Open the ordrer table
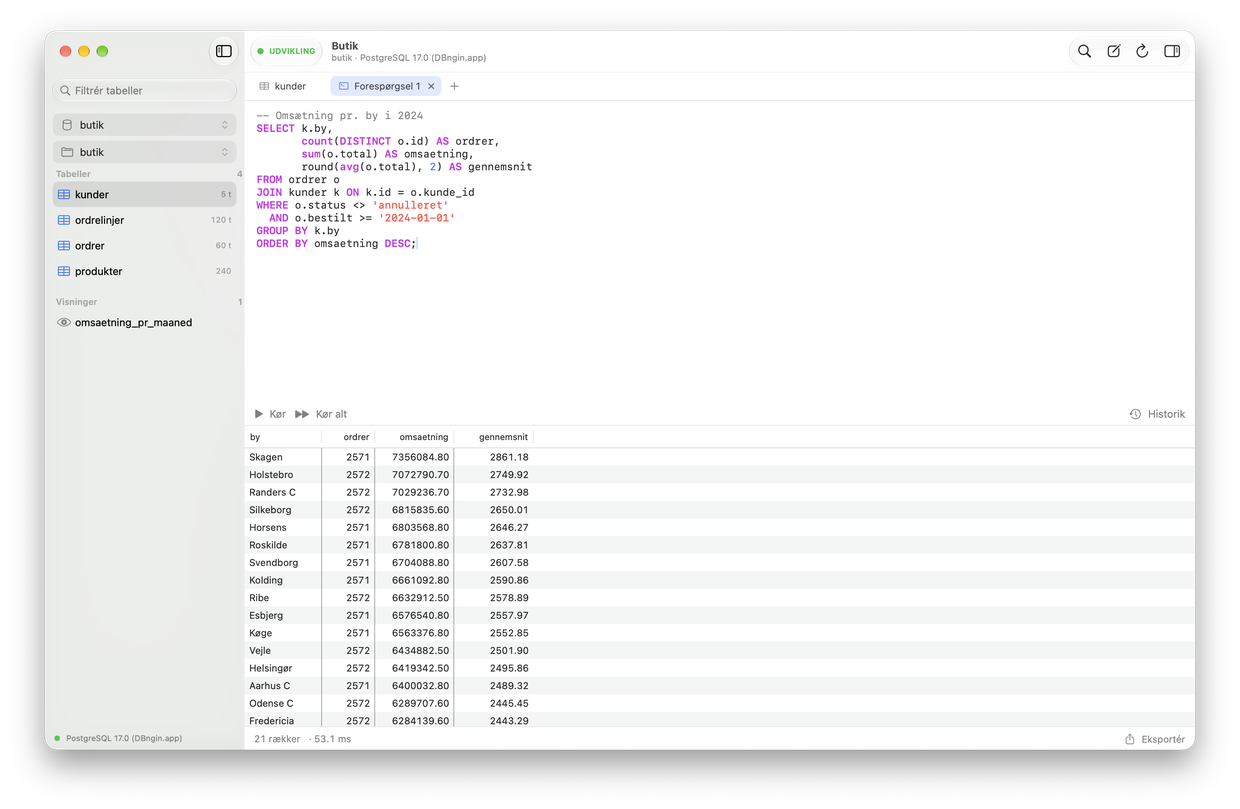Image resolution: width=1240 pixels, height=809 pixels. tap(145, 245)
